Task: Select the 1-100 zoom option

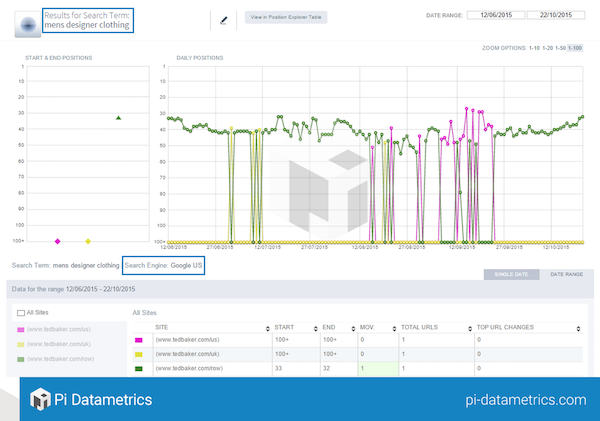Action: 576,47
